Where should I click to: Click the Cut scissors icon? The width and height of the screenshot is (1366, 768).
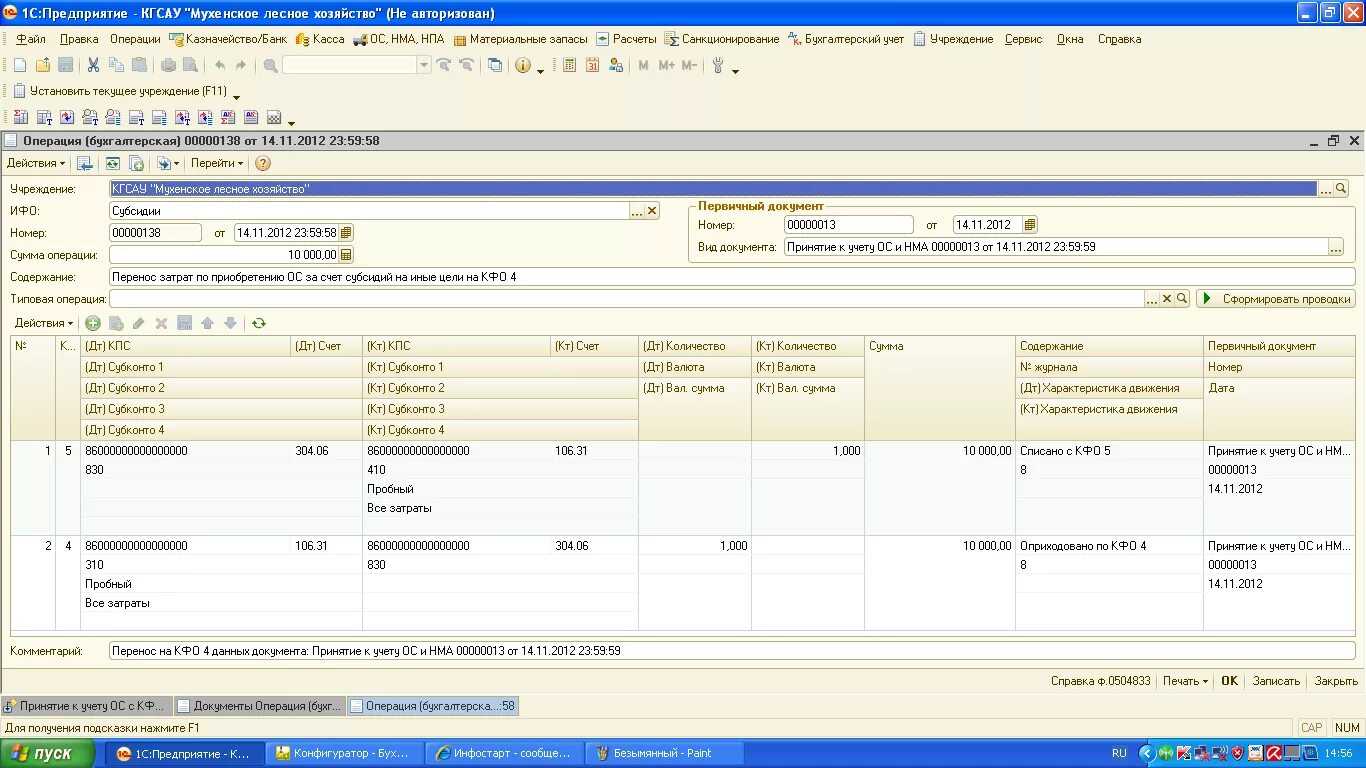point(93,65)
